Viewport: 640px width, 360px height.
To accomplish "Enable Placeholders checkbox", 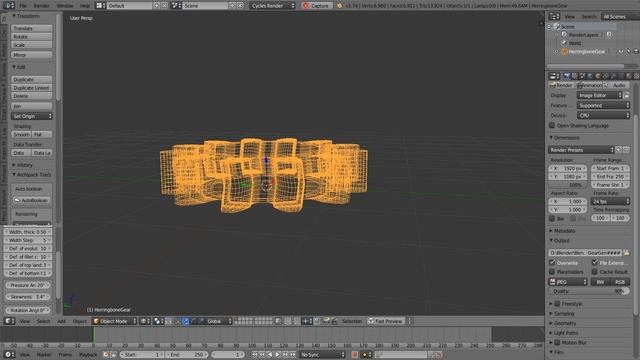I will (x=552, y=271).
